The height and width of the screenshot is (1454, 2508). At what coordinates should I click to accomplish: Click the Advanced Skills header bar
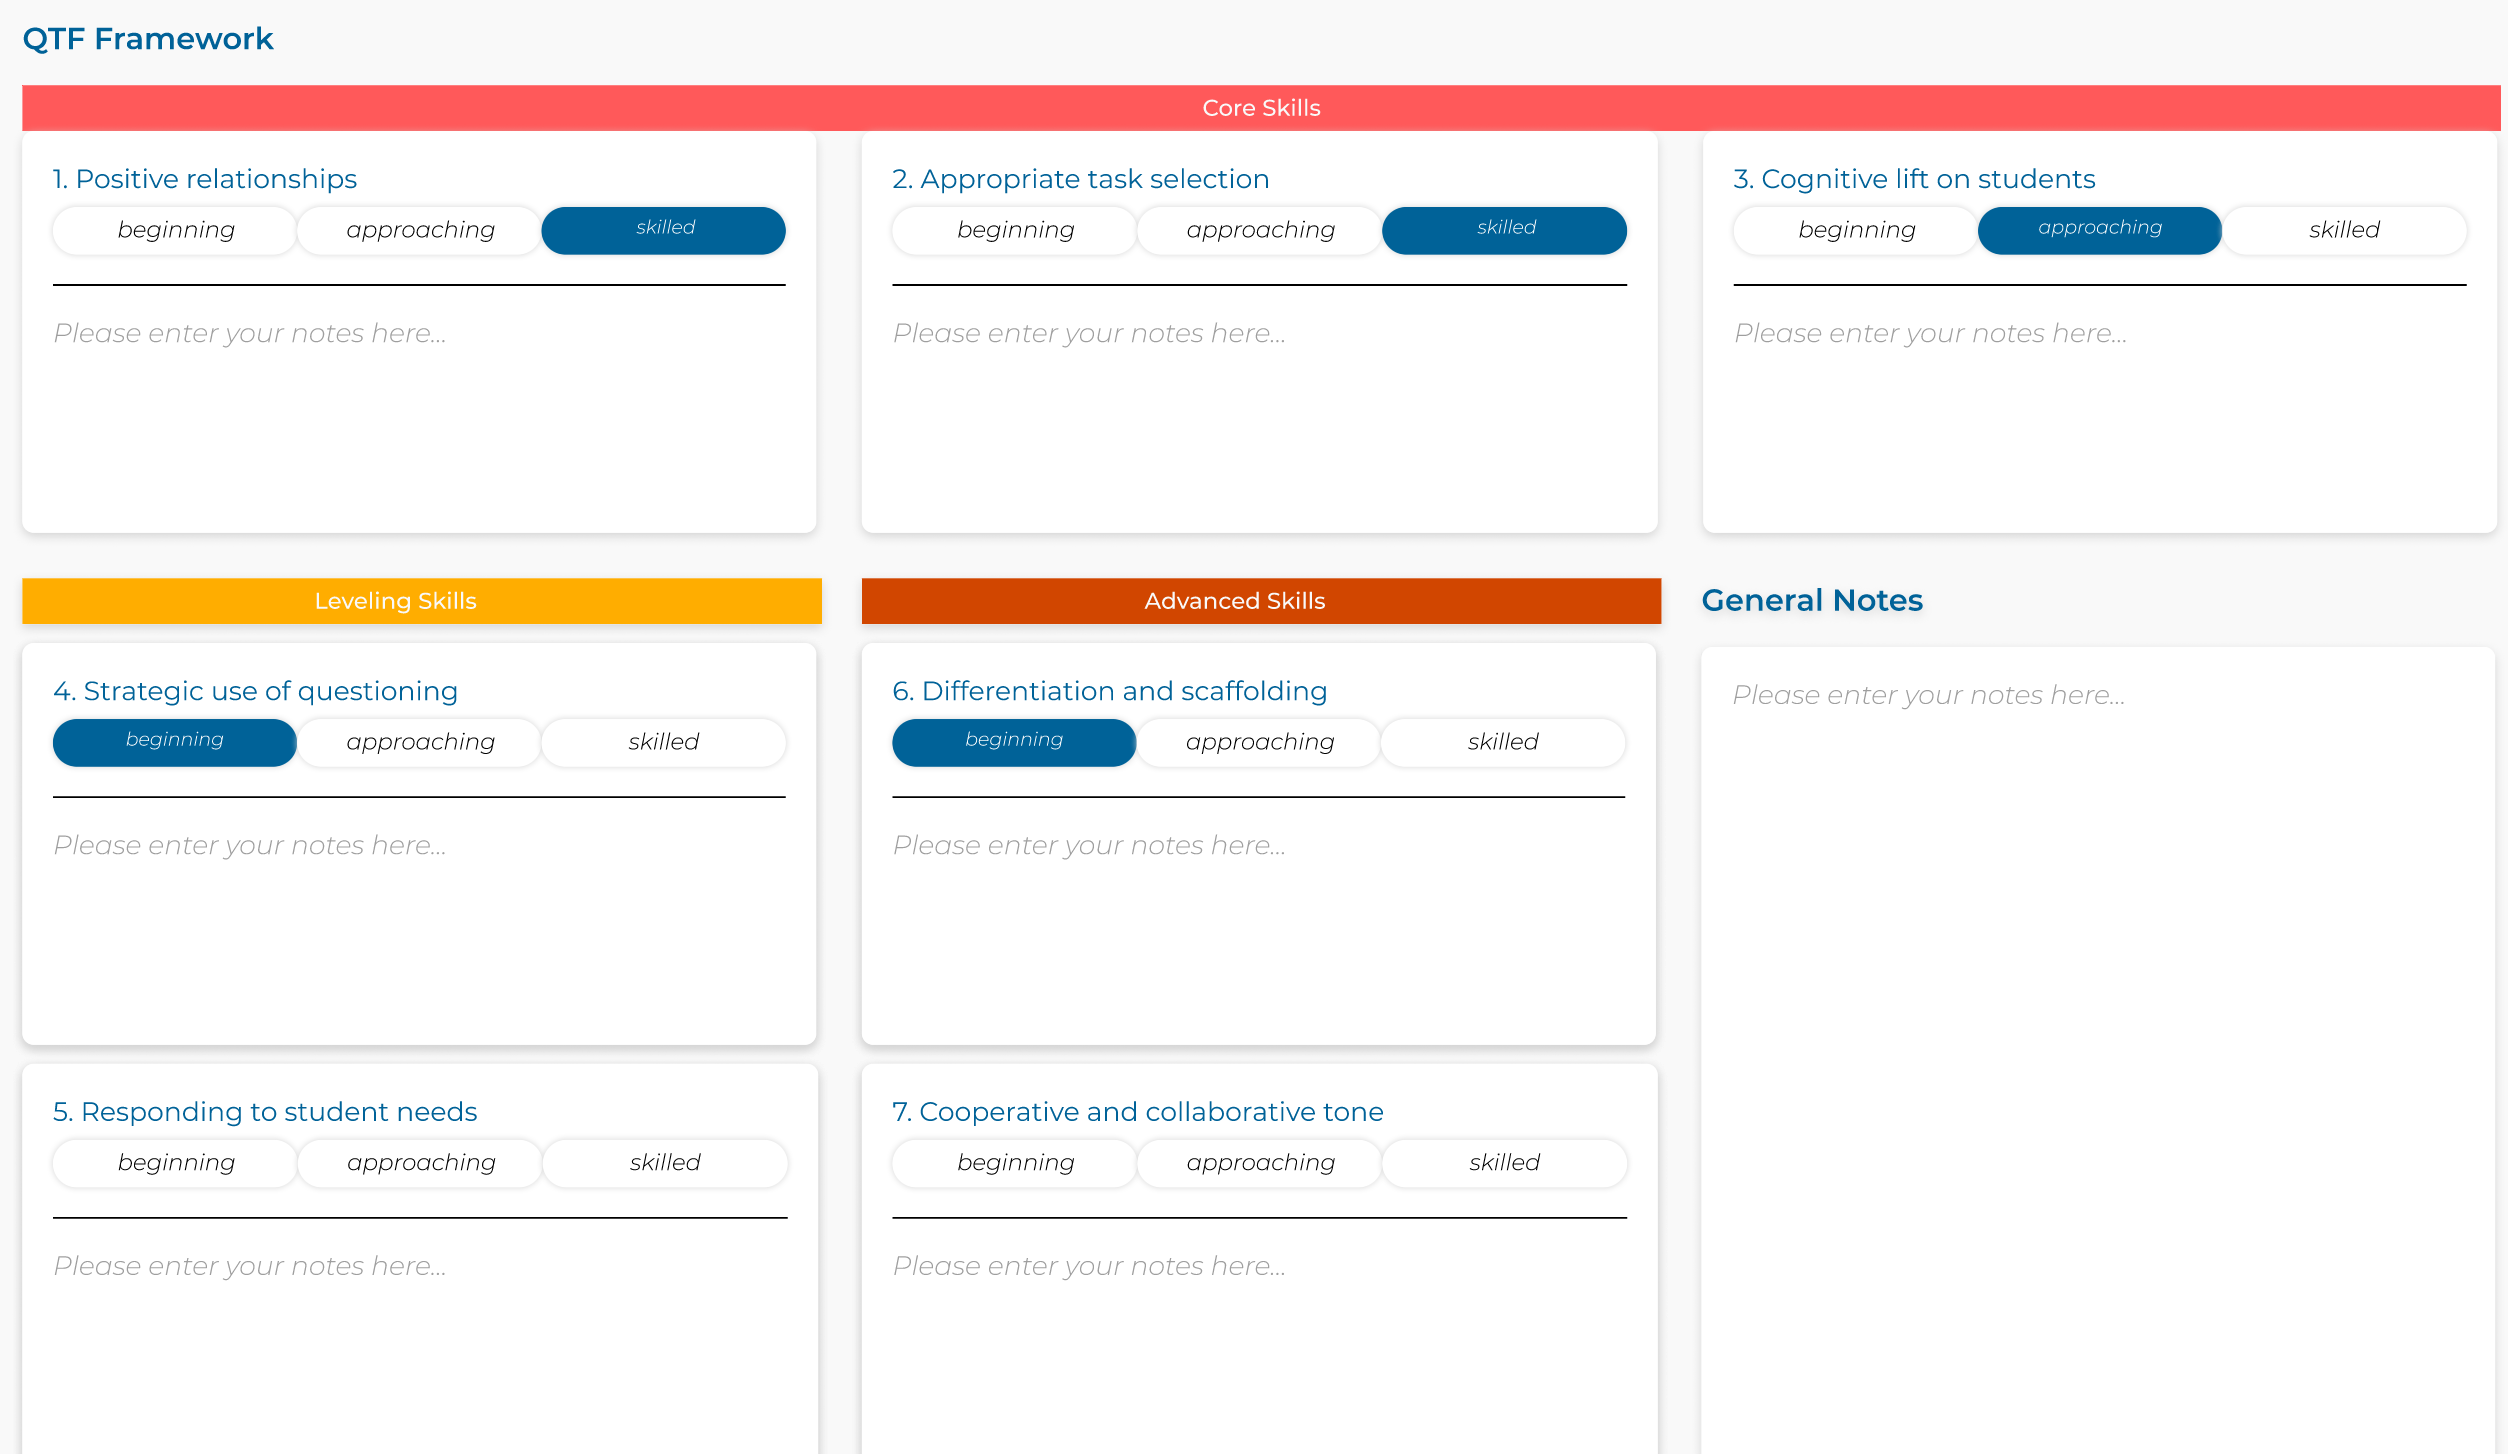pos(1260,601)
